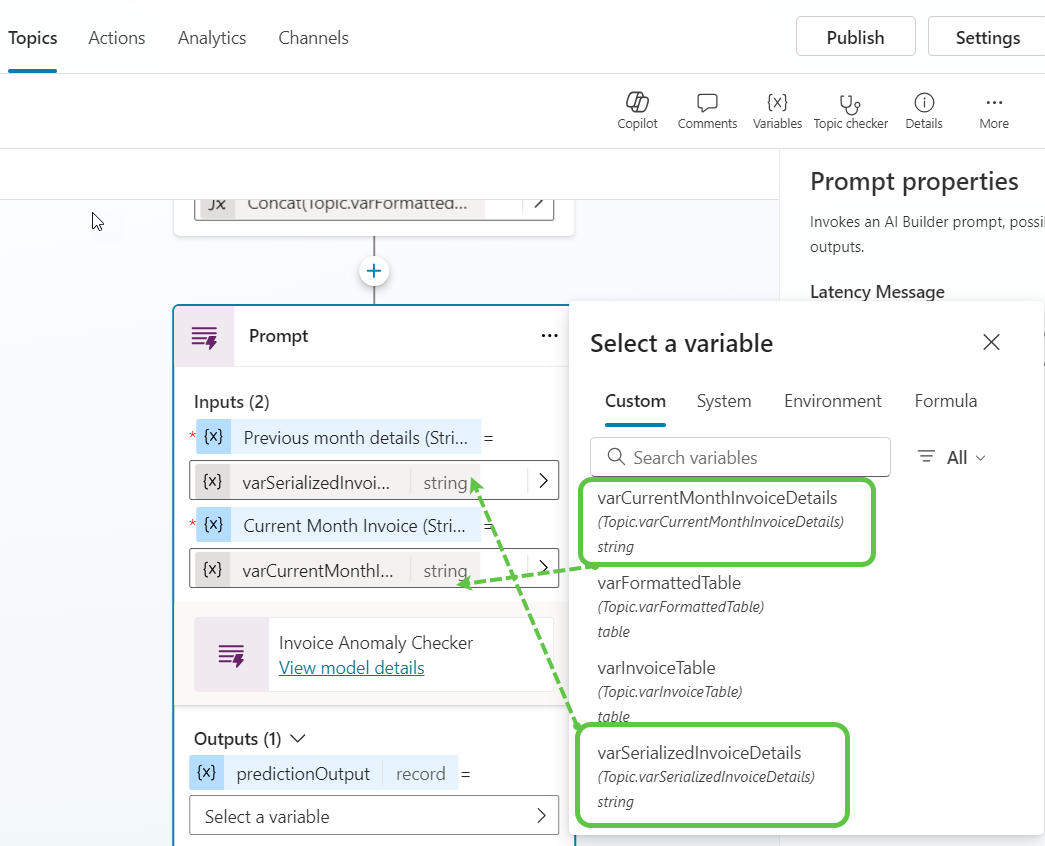
Task: Open the View model details link
Action: [351, 668]
